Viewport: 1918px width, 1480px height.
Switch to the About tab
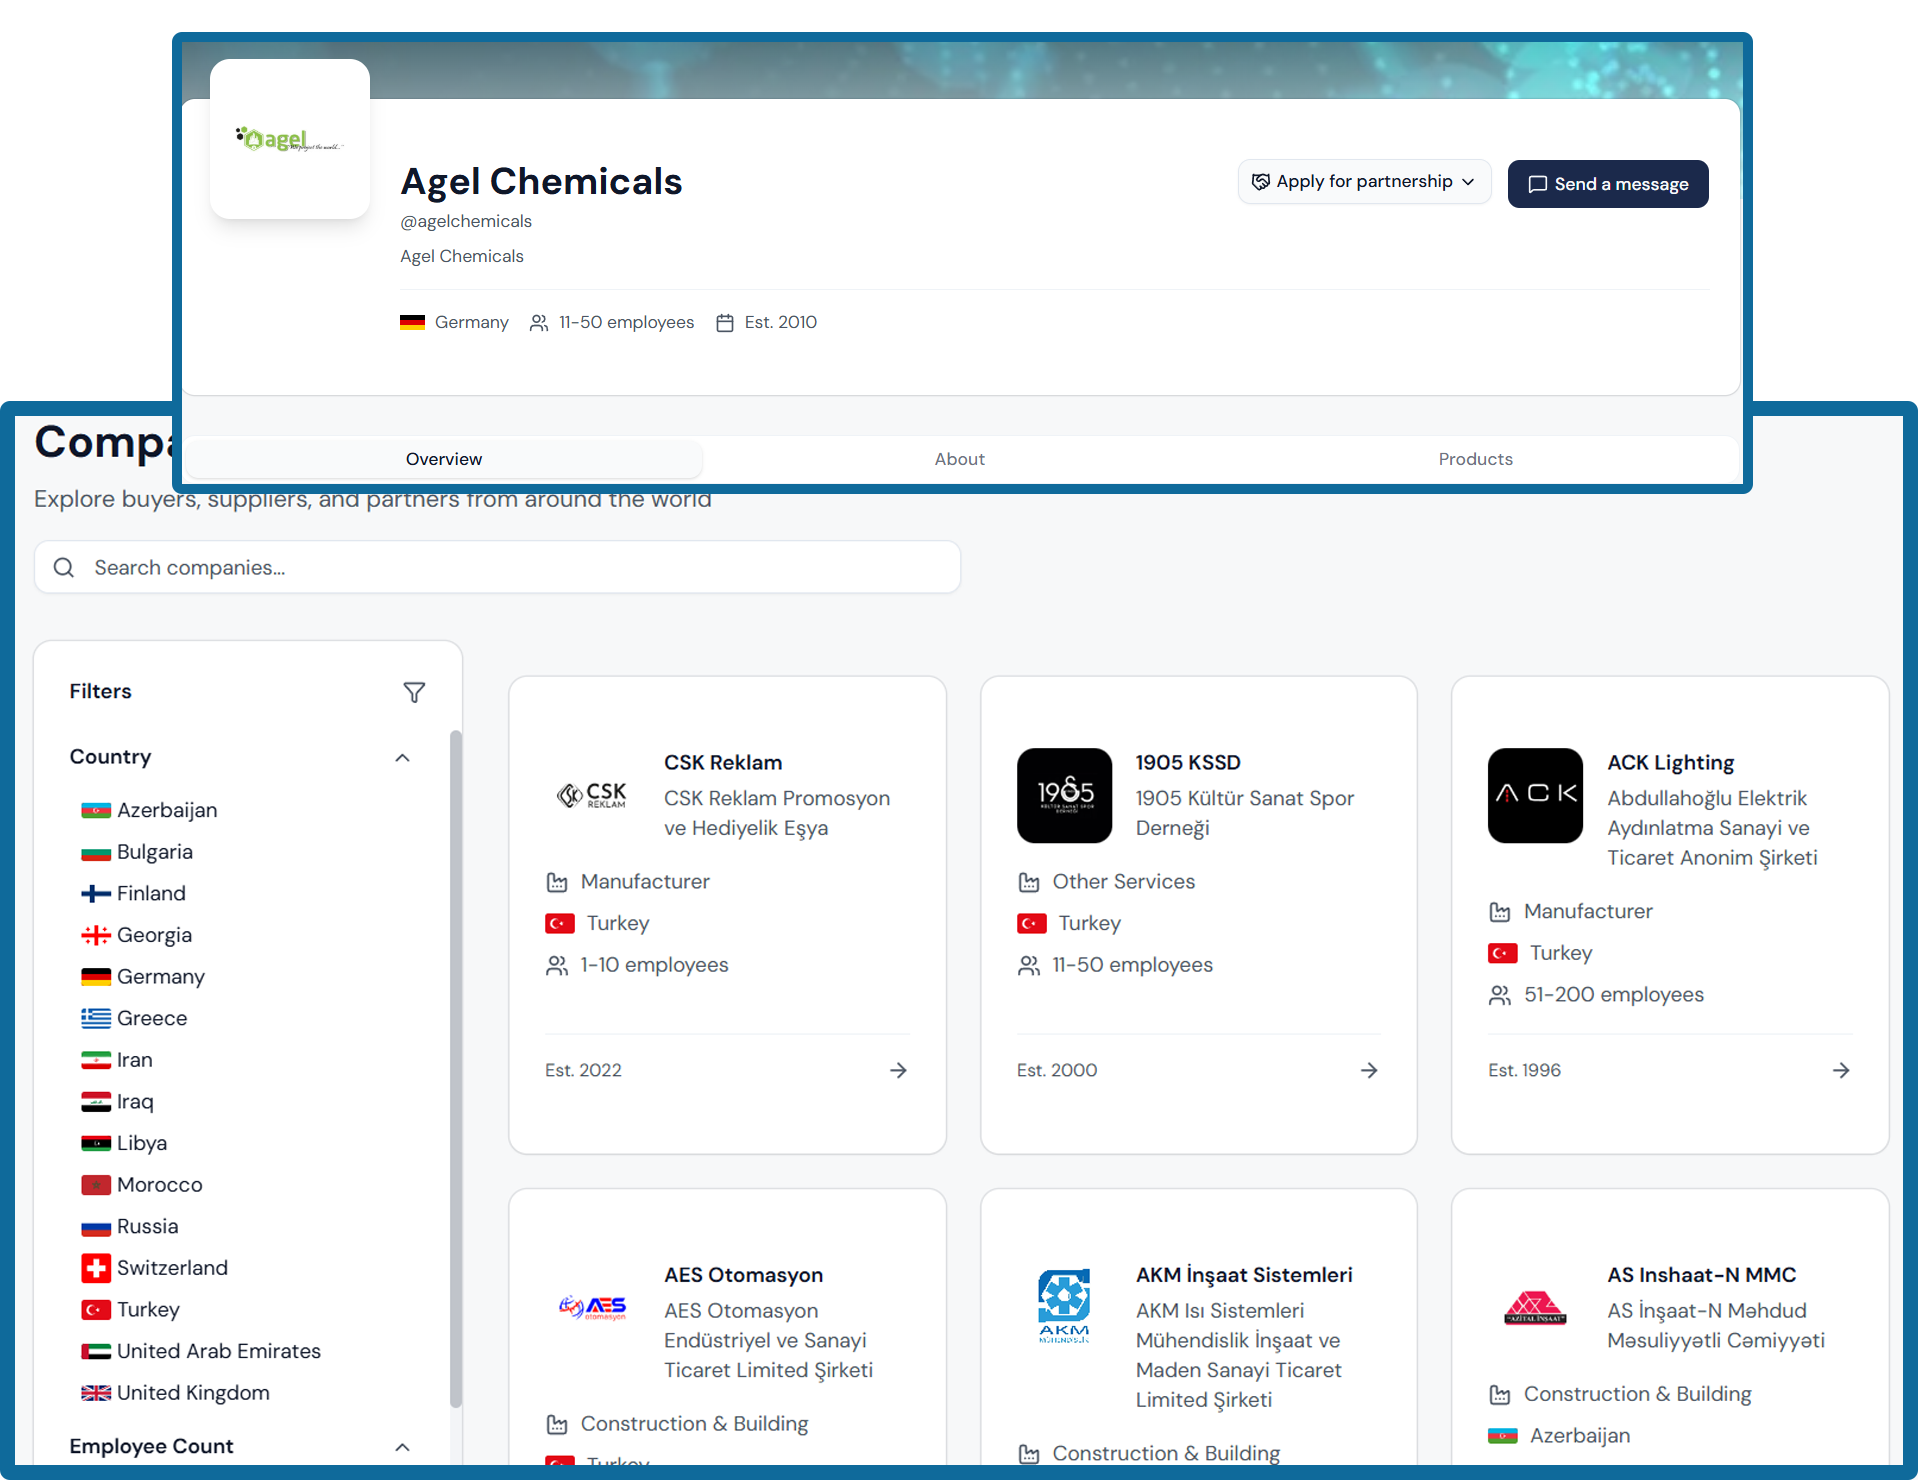960,459
